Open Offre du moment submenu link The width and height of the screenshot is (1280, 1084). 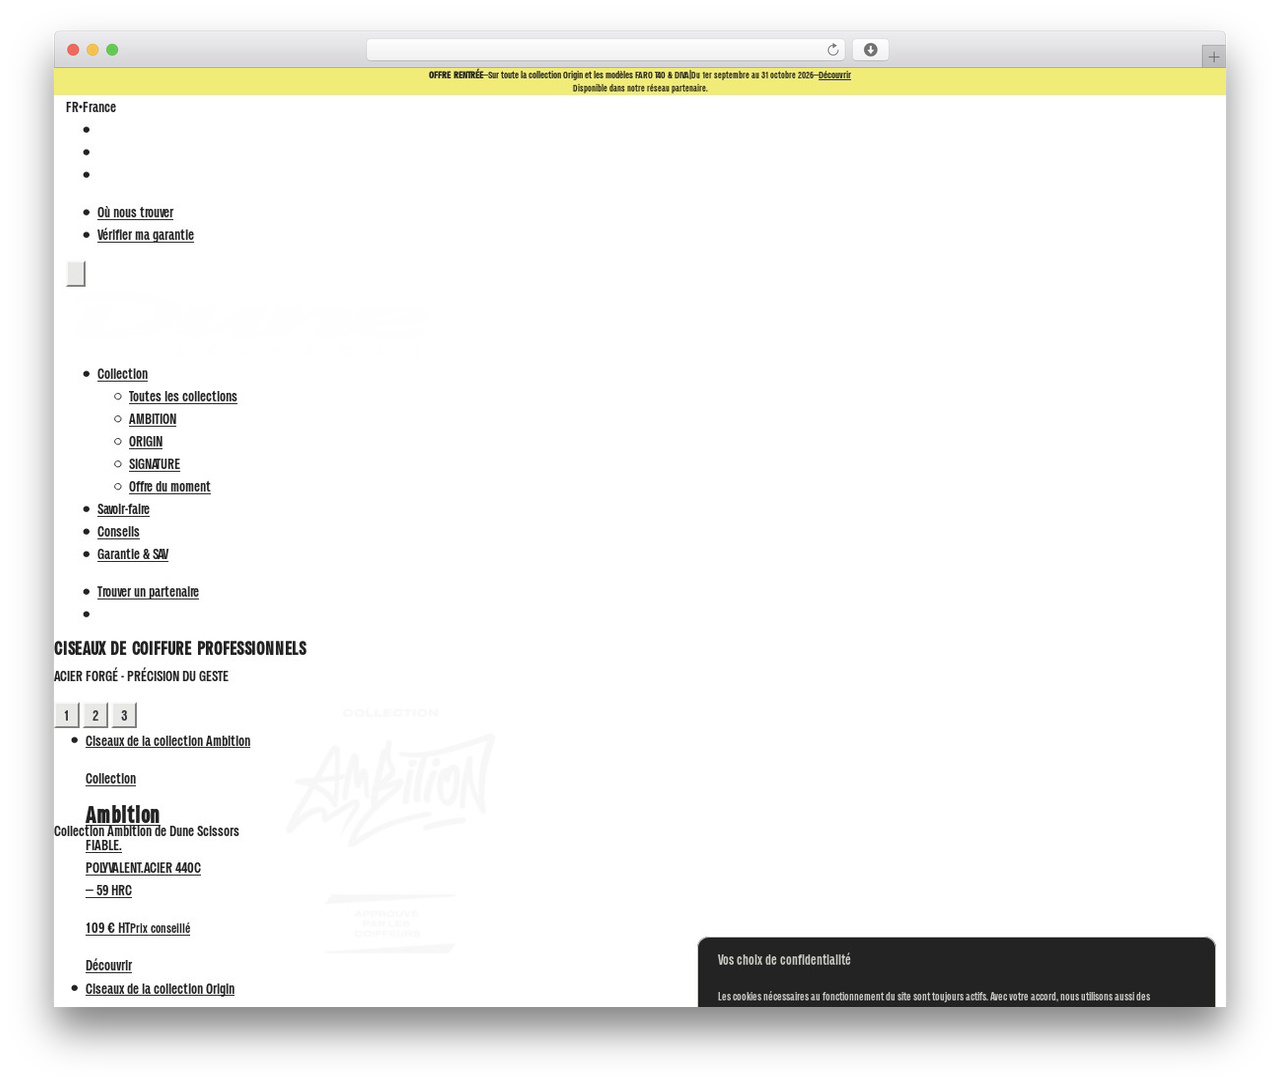(169, 487)
